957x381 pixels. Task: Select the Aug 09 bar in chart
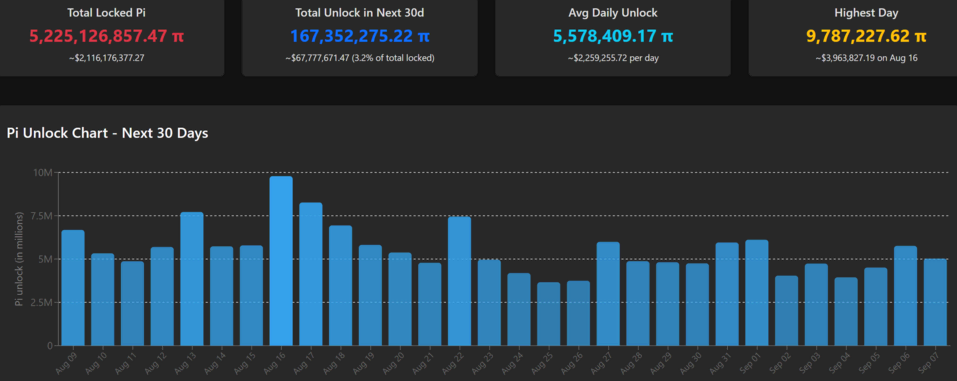click(x=73, y=288)
